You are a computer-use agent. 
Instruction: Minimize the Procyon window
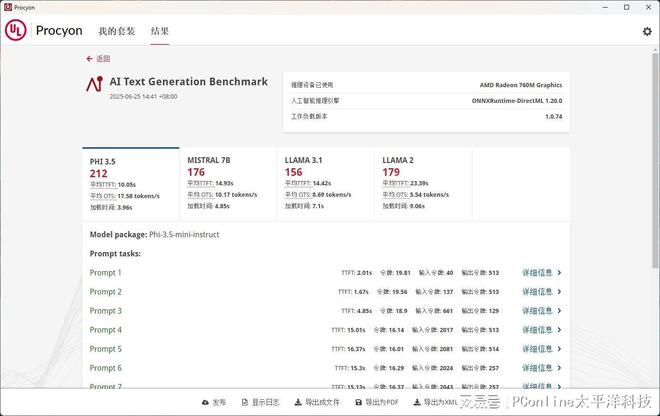point(605,7)
